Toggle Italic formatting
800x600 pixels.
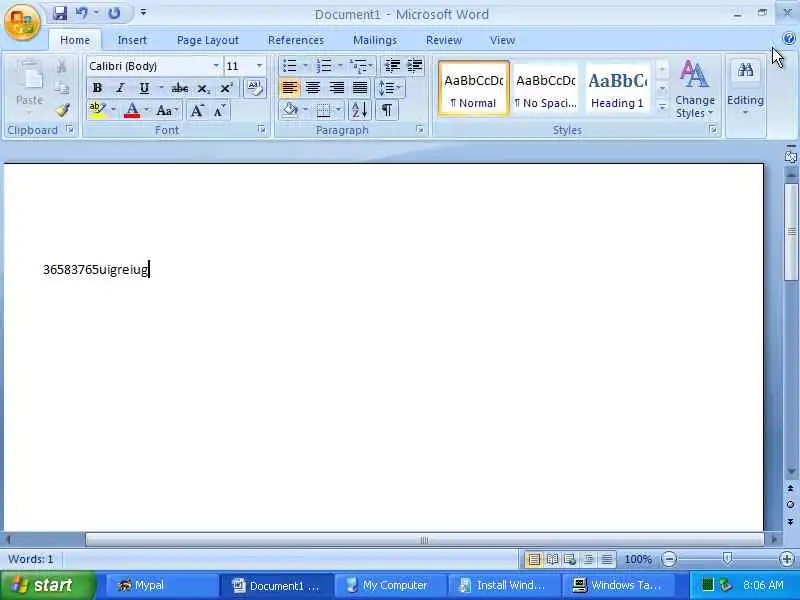(120, 88)
